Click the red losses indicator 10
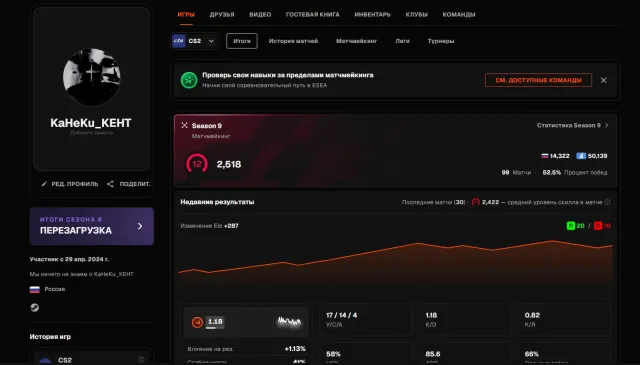The height and width of the screenshot is (365, 640). click(x=602, y=226)
